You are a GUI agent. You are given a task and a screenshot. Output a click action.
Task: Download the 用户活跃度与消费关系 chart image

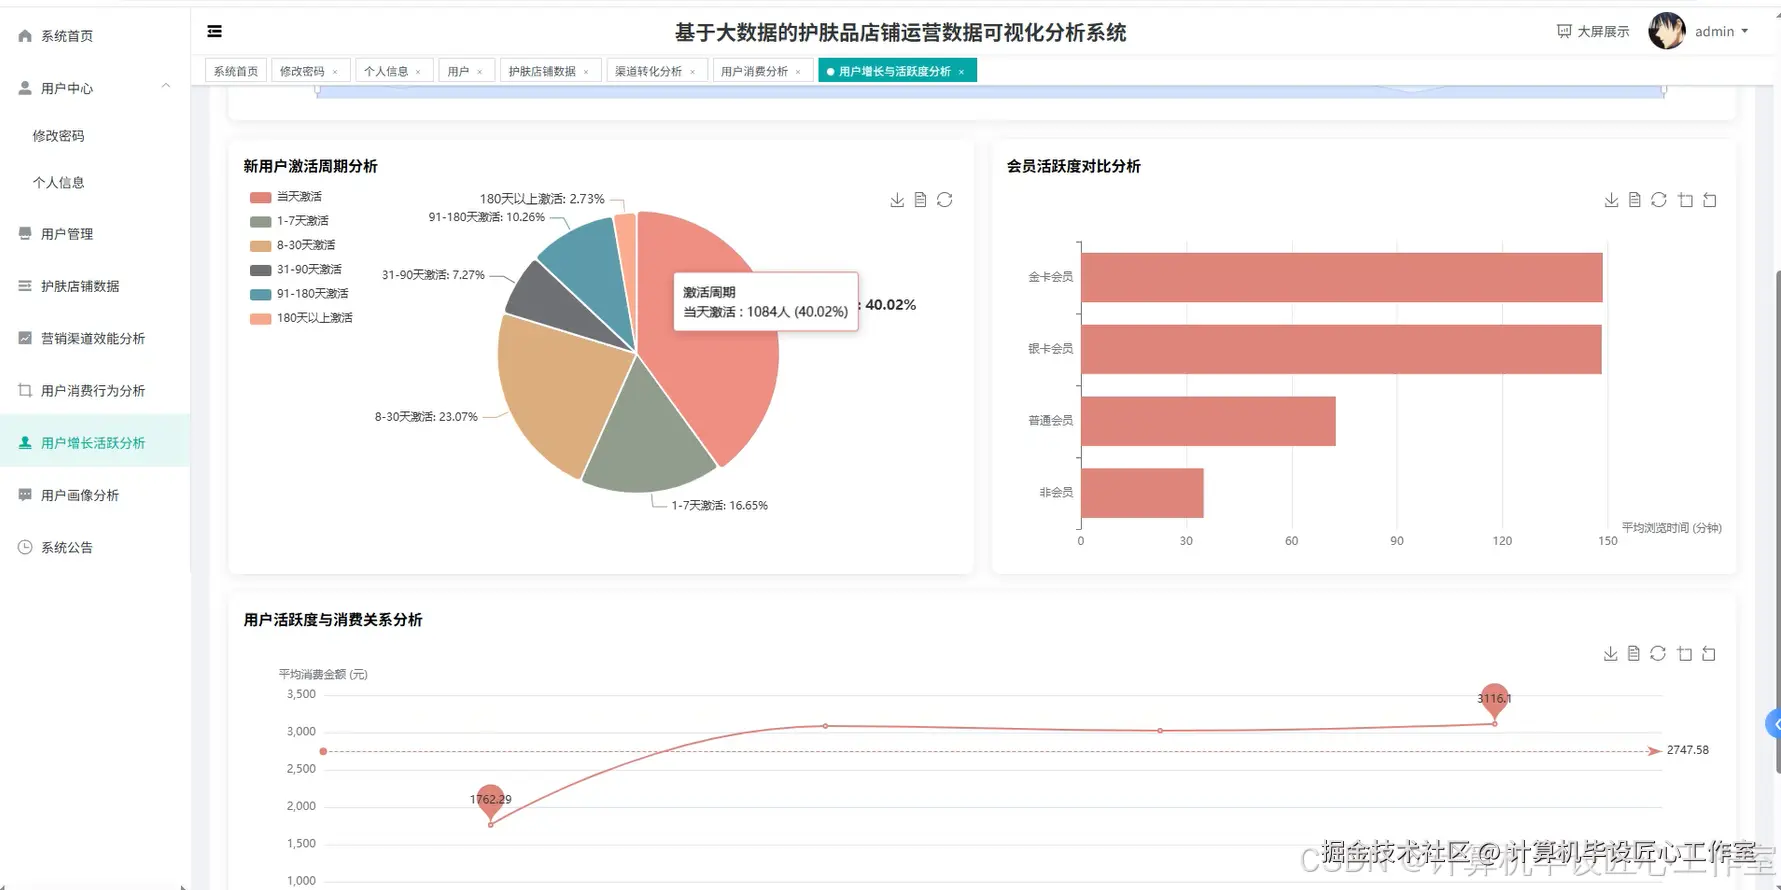click(x=1610, y=653)
